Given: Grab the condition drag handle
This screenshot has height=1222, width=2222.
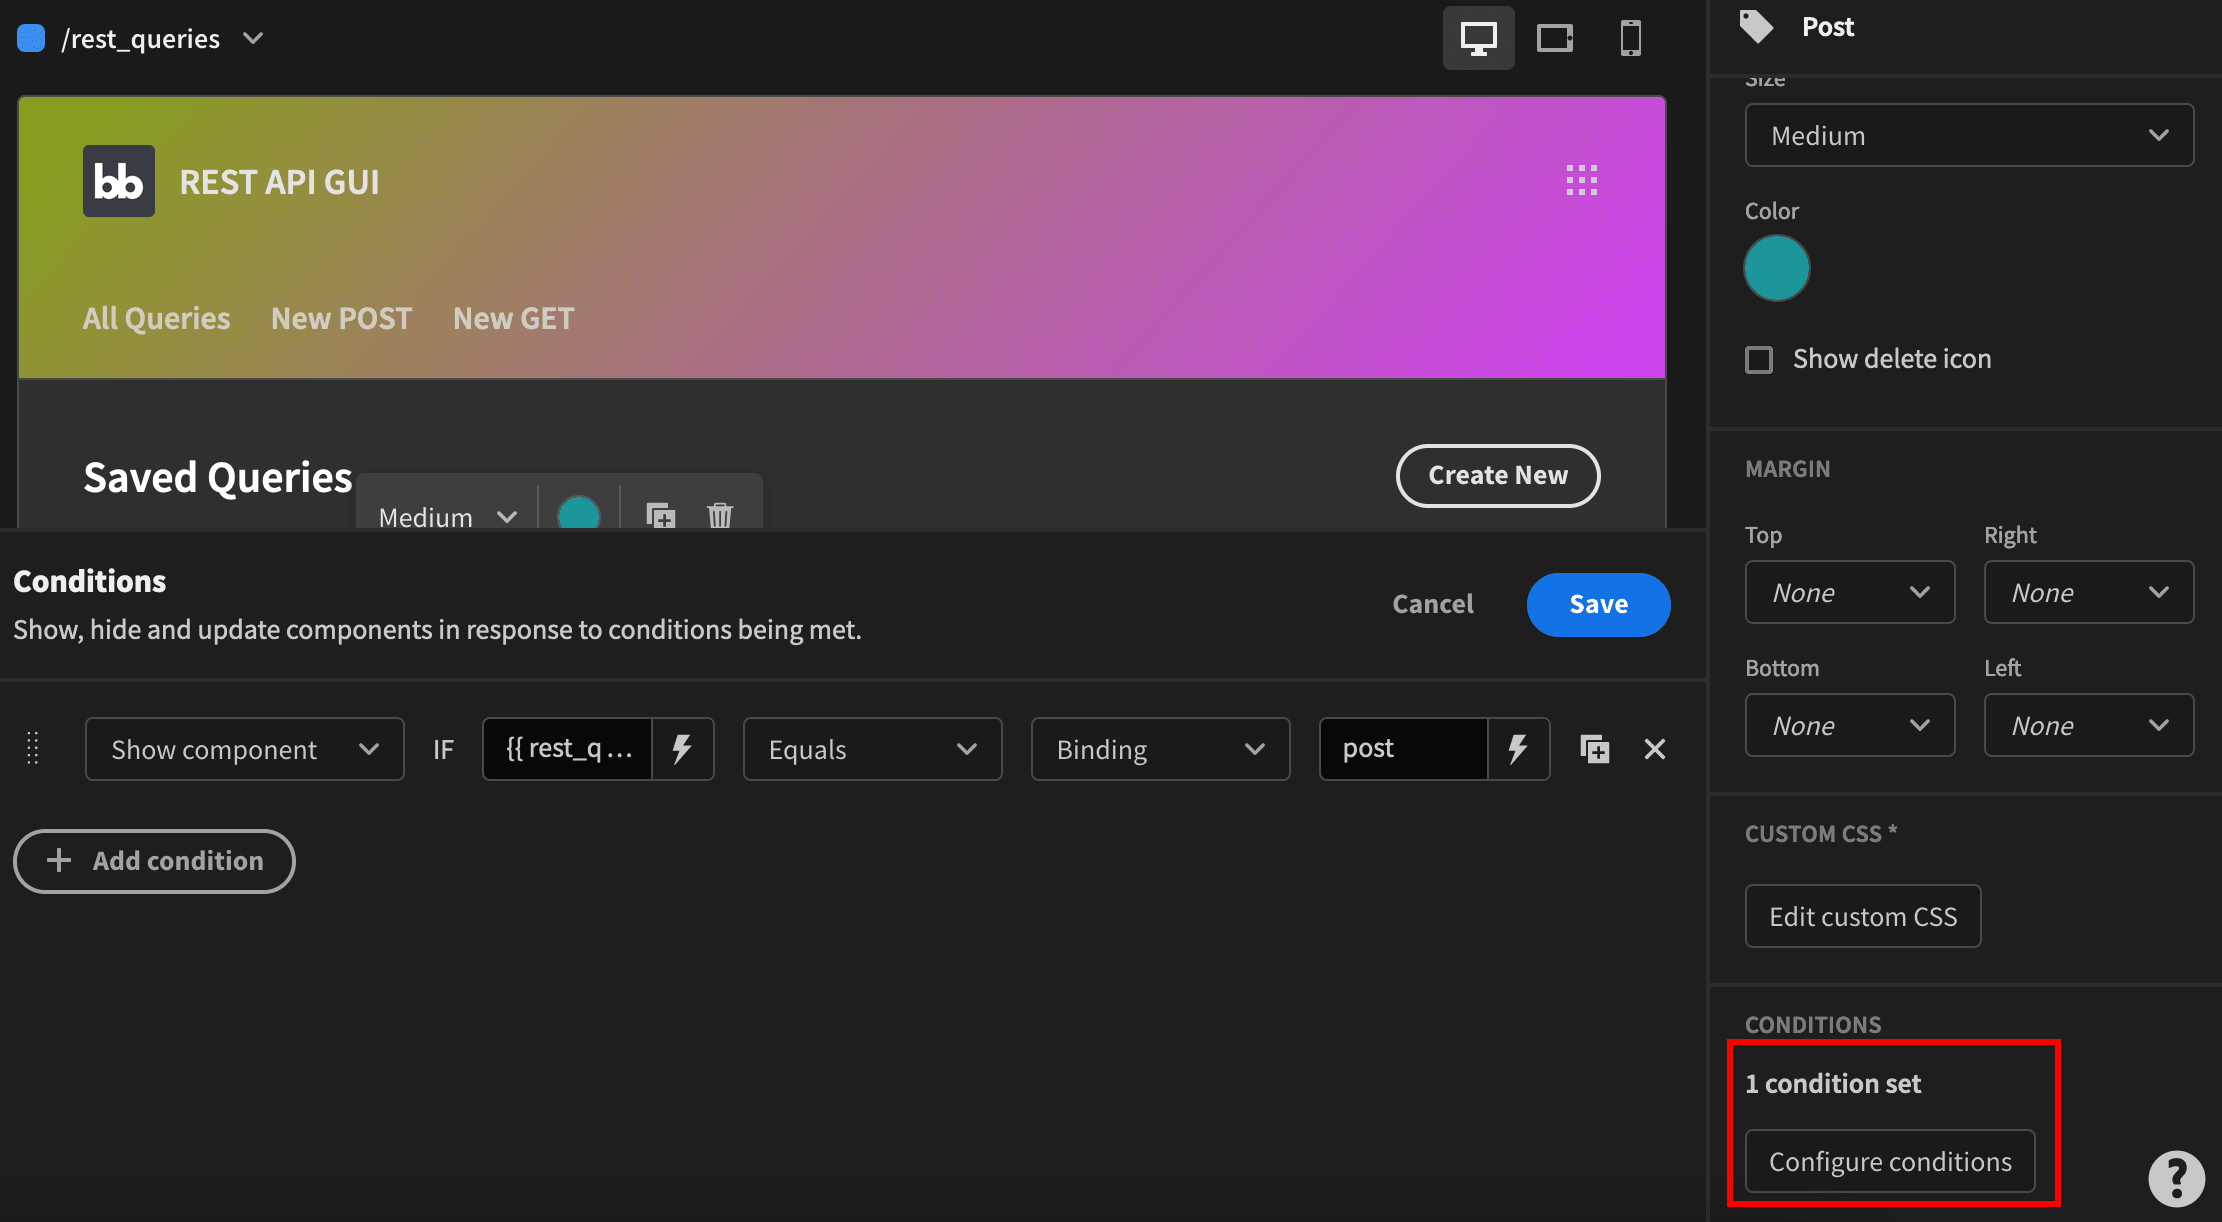Looking at the screenshot, I should point(32,748).
